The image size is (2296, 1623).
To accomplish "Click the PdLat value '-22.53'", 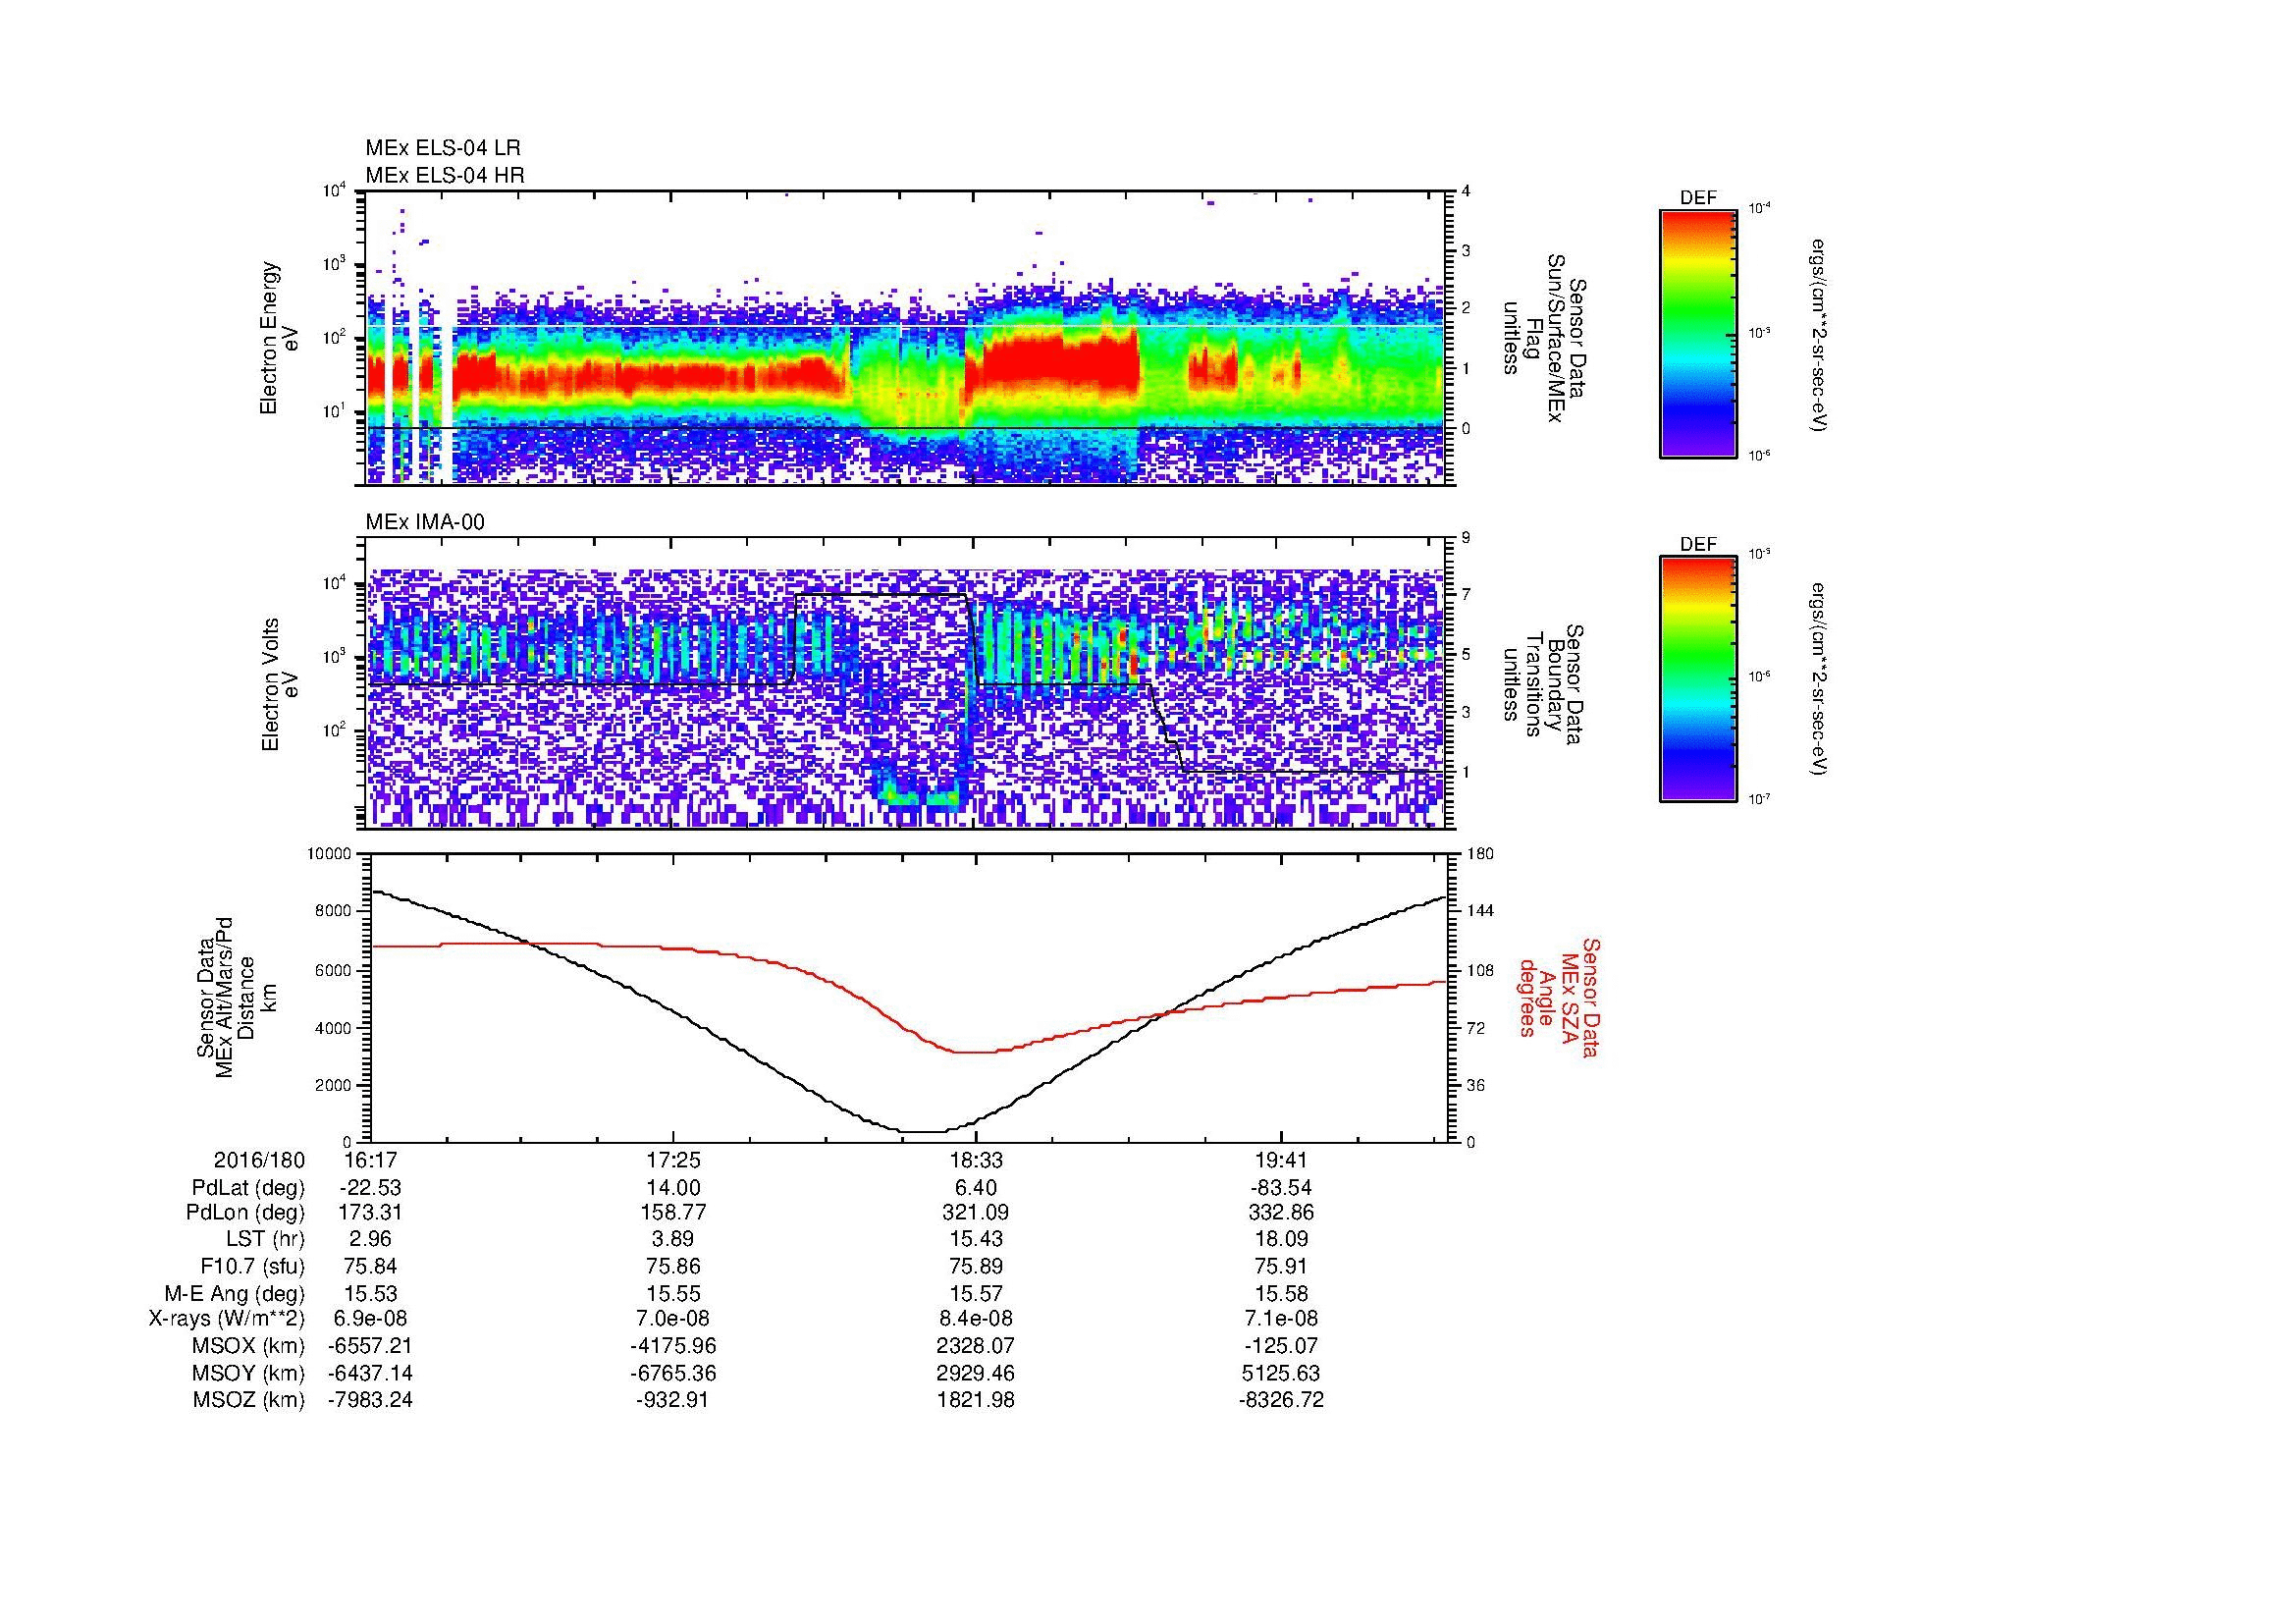I will [370, 1188].
